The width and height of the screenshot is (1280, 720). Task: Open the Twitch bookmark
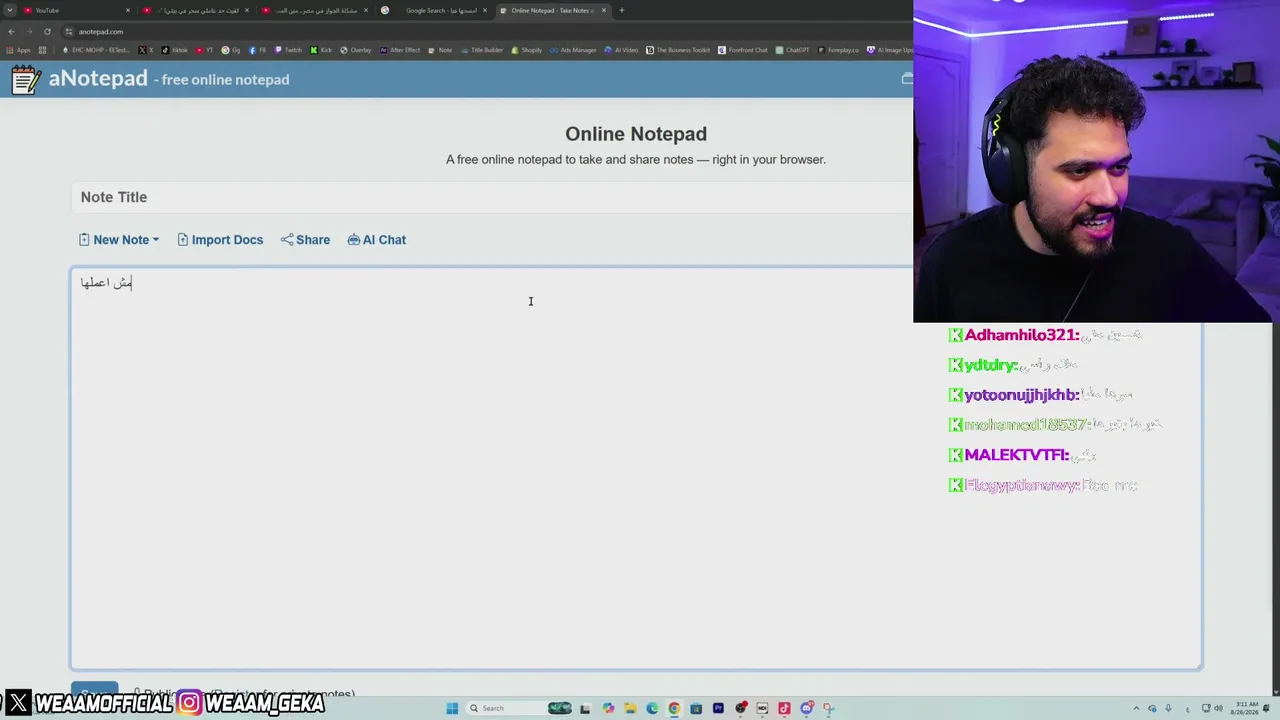click(288, 50)
